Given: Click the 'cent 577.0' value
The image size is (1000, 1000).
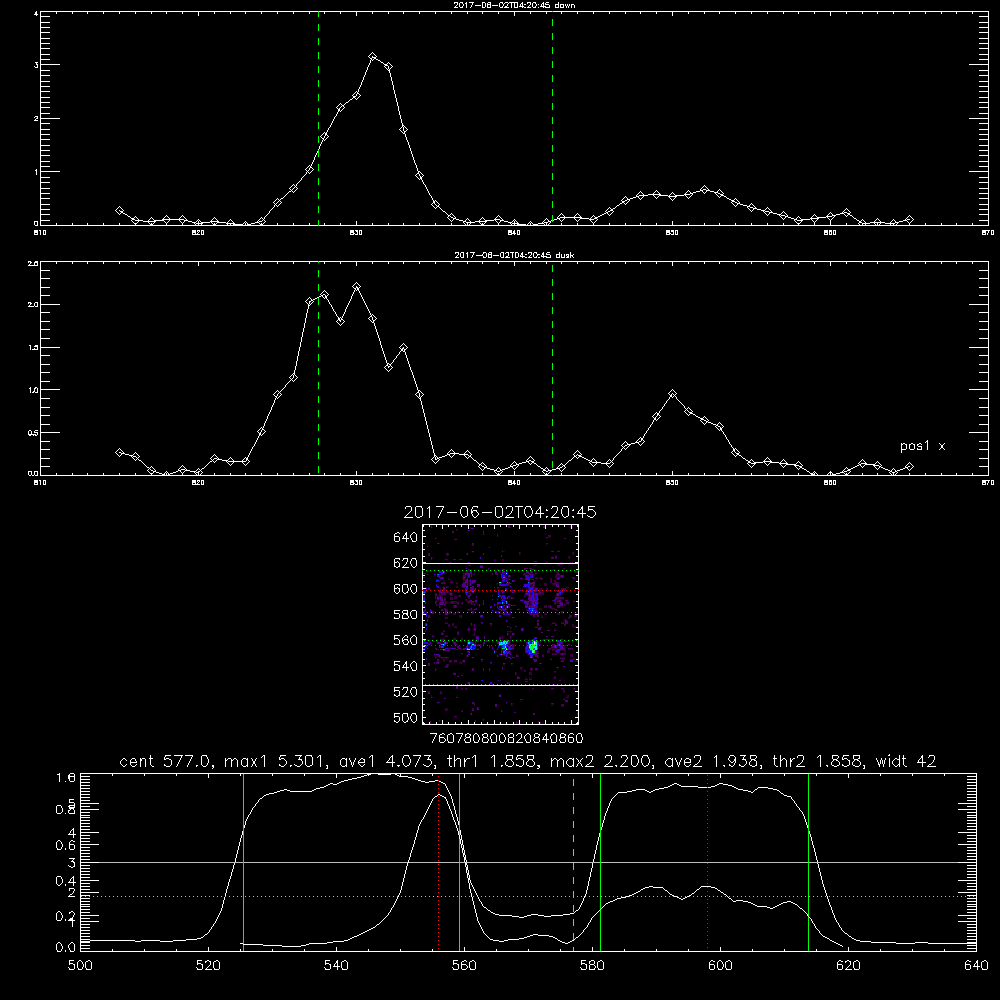Looking at the screenshot, I should (168, 761).
